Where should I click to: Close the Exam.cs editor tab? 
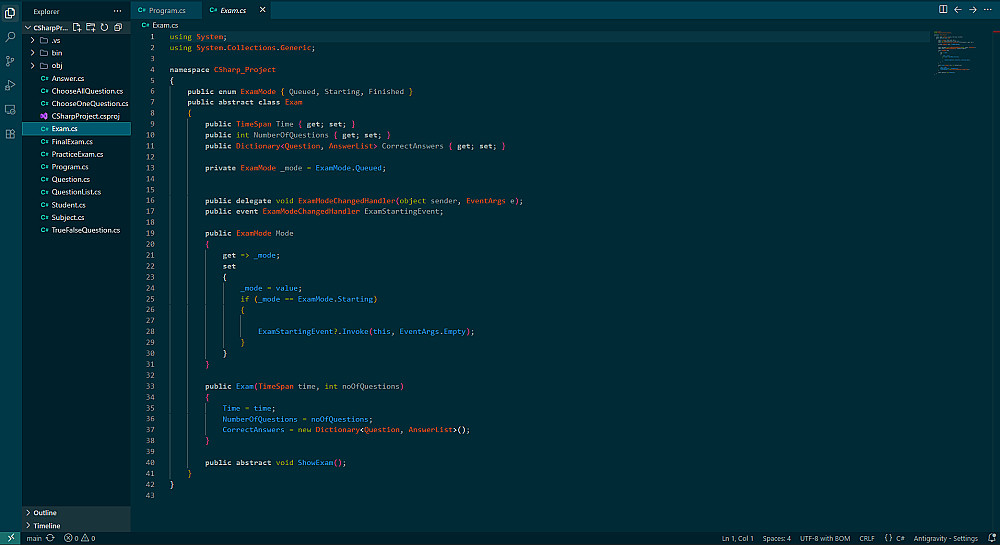tap(263, 10)
